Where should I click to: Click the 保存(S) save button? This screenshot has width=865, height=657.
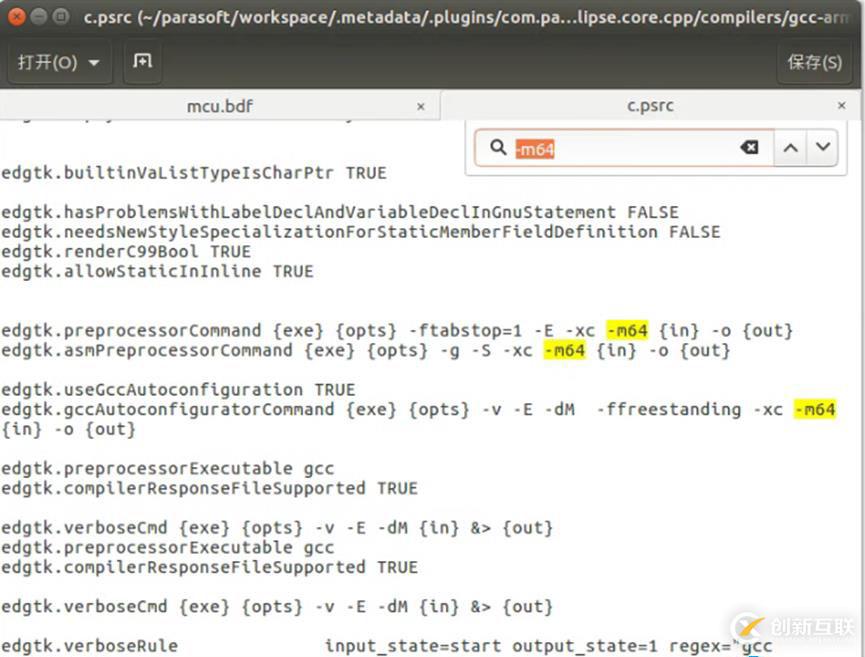[x=814, y=62]
